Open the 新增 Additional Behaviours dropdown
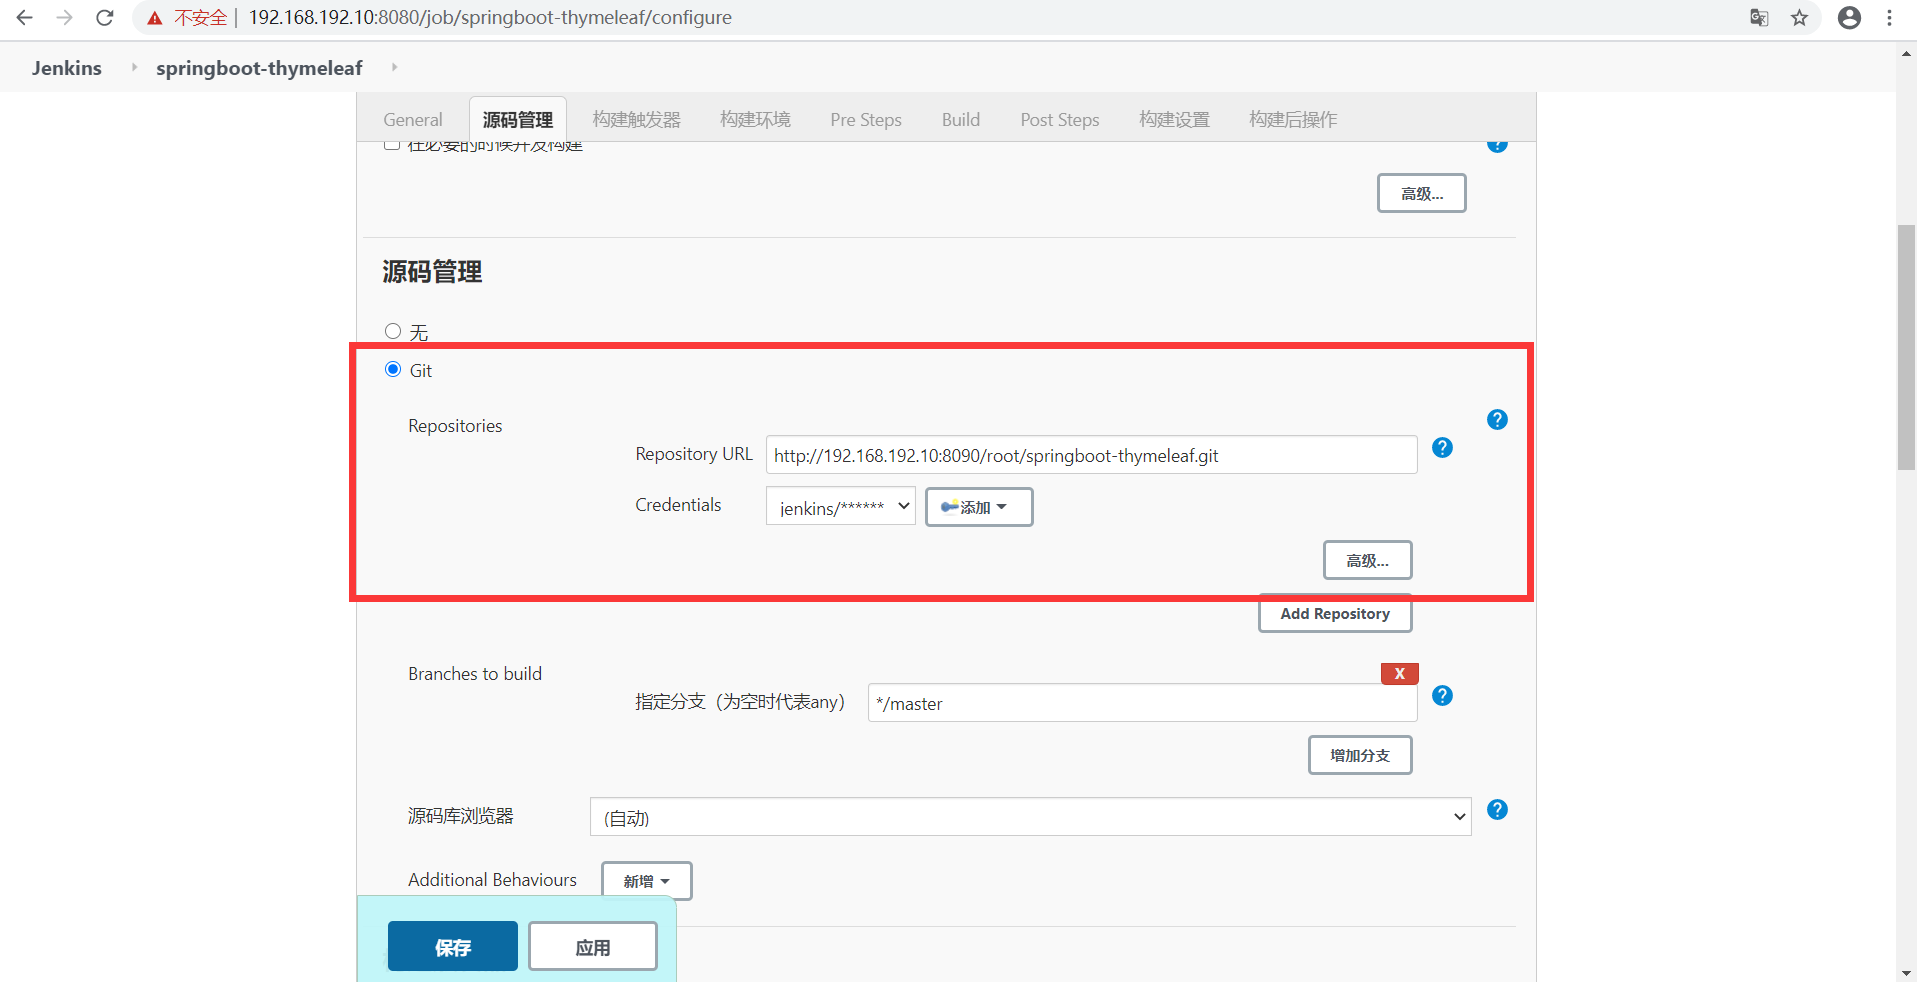The height and width of the screenshot is (982, 1917). click(x=646, y=881)
